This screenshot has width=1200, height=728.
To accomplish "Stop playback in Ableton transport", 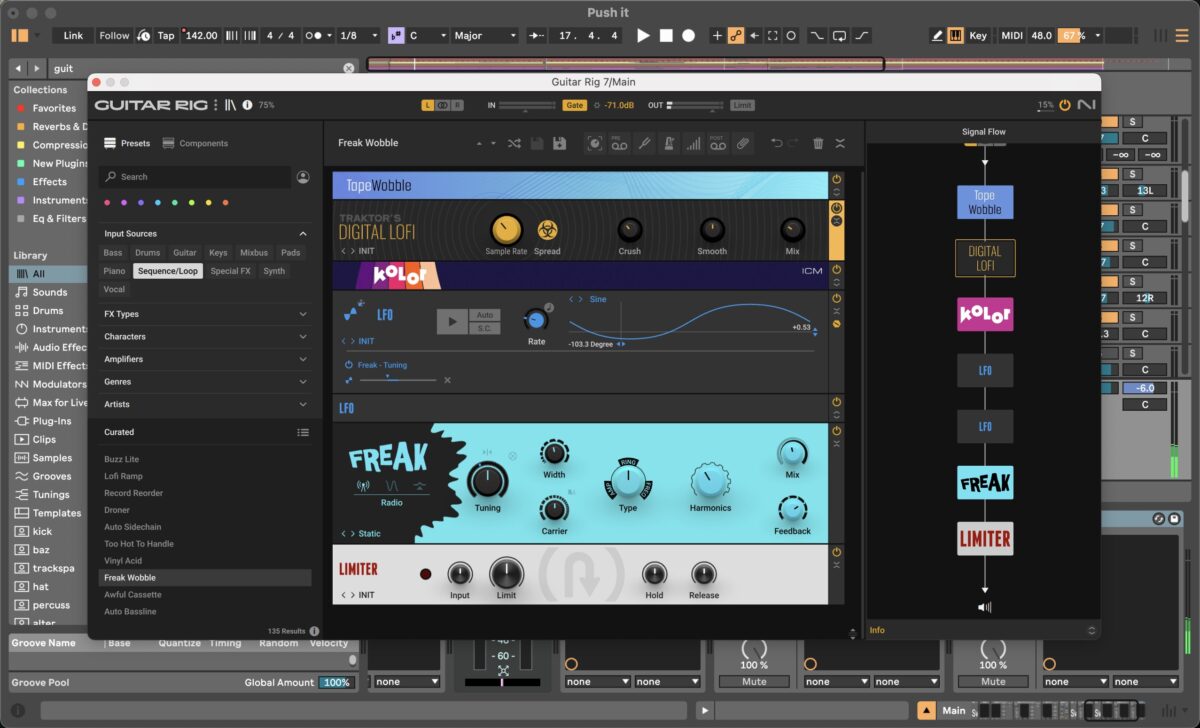I will pyautogui.click(x=666, y=35).
